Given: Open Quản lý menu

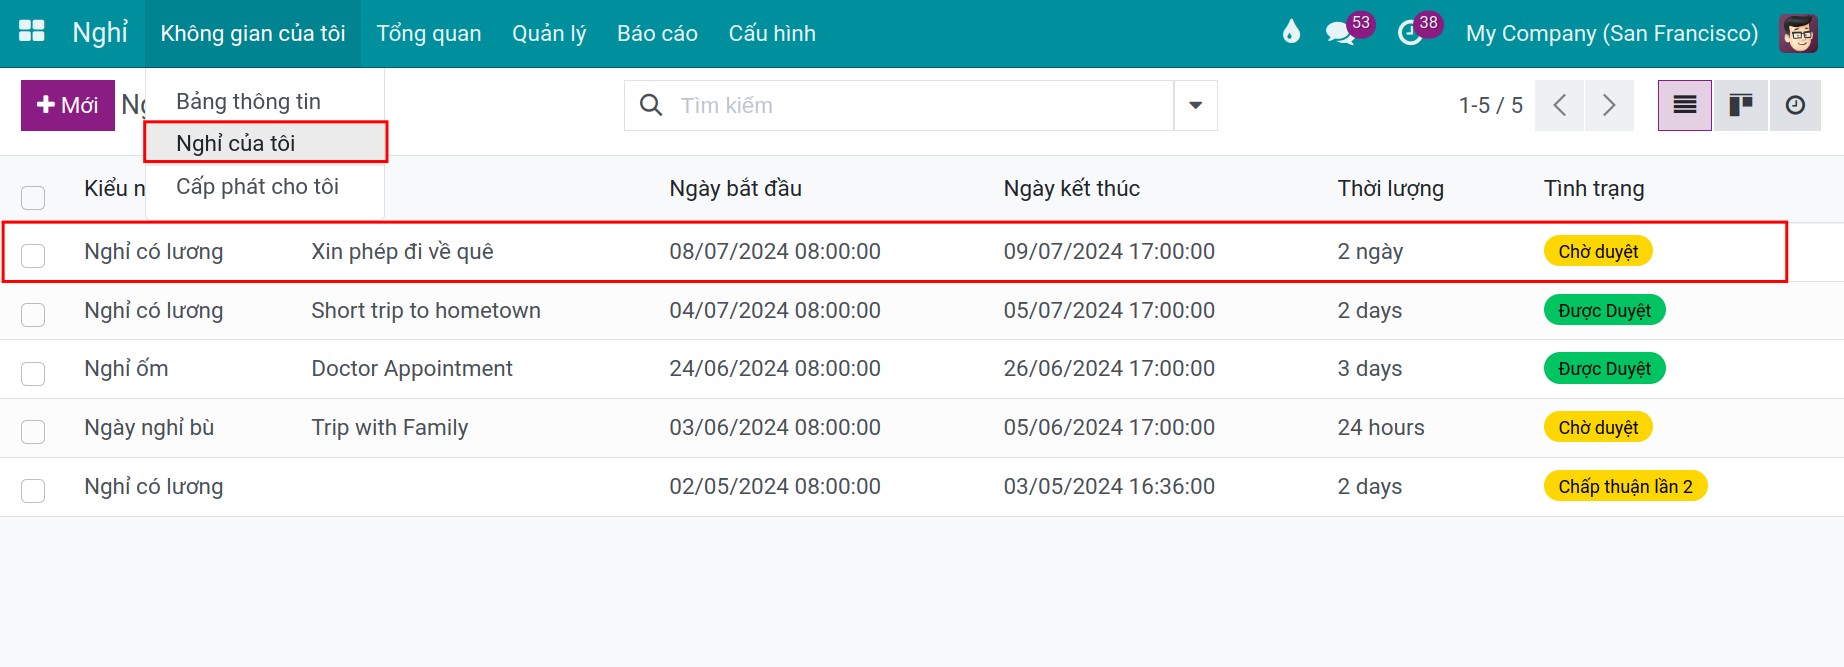Looking at the screenshot, I should click(549, 33).
